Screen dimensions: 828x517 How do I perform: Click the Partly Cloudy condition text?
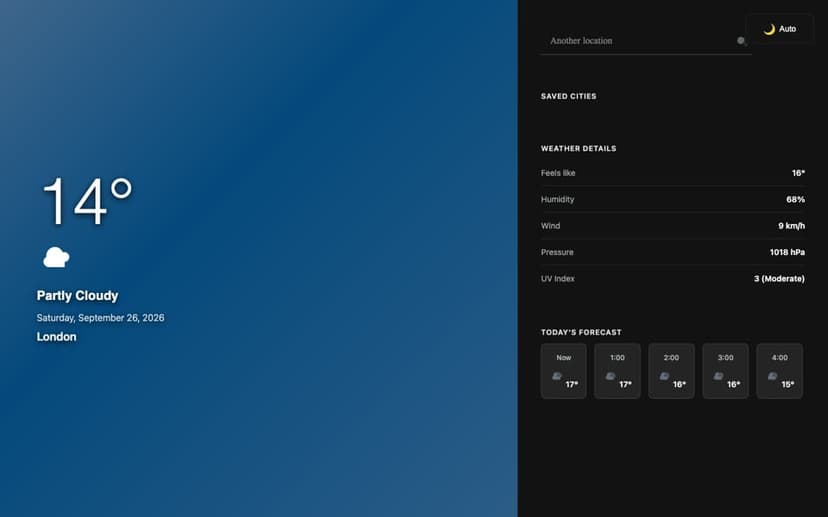[x=77, y=296]
